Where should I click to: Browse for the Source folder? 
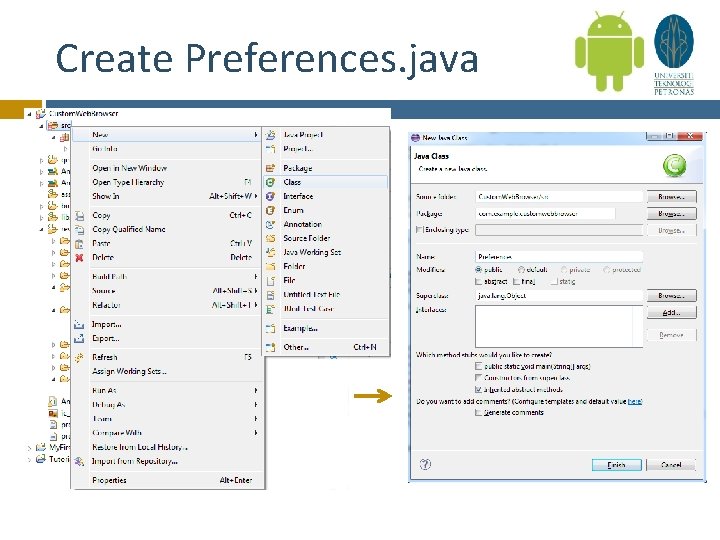tap(671, 197)
